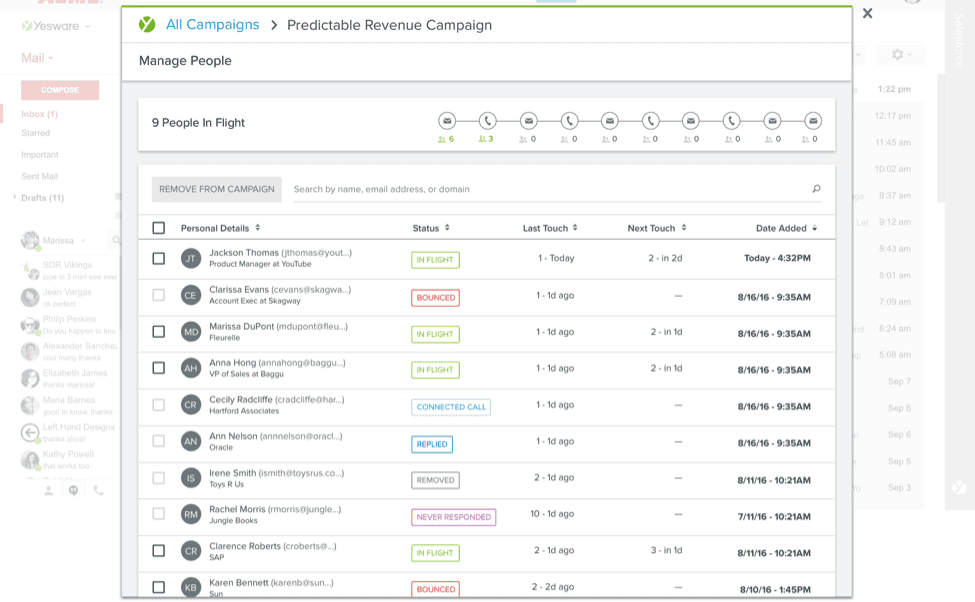Open Starred folder in Gmail sidebar
The height and width of the screenshot is (602, 975).
[x=35, y=133]
